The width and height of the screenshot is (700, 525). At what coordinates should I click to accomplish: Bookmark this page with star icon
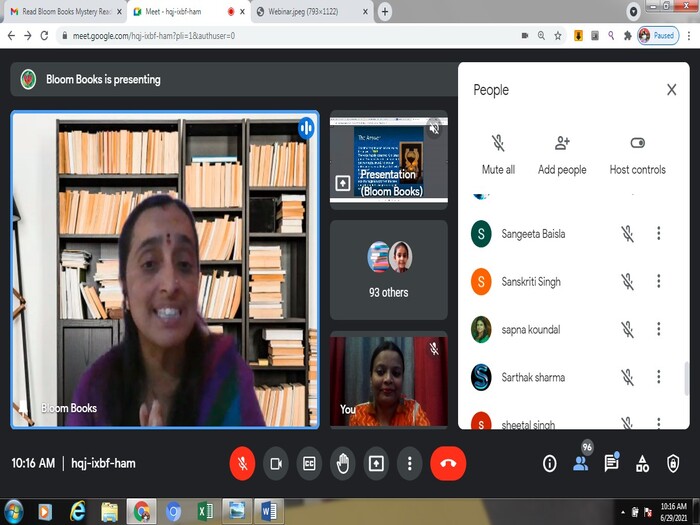click(558, 36)
